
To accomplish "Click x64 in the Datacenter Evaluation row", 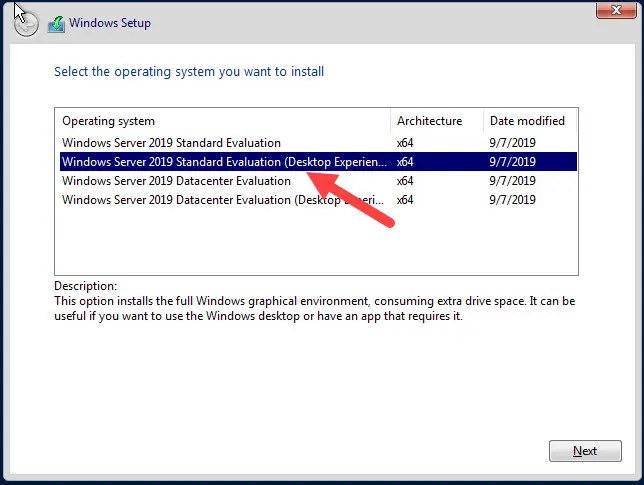I will point(405,181).
